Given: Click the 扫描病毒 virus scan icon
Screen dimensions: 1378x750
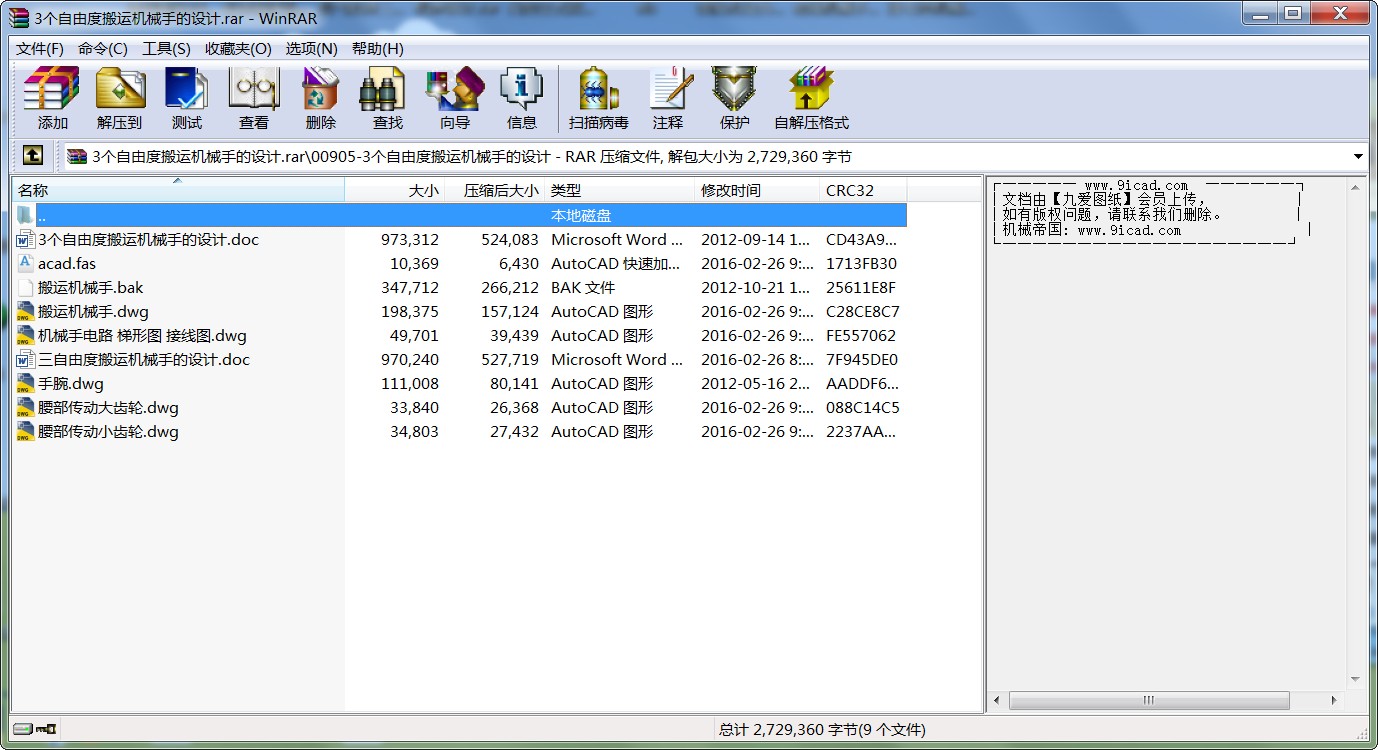Looking at the screenshot, I should tap(599, 99).
